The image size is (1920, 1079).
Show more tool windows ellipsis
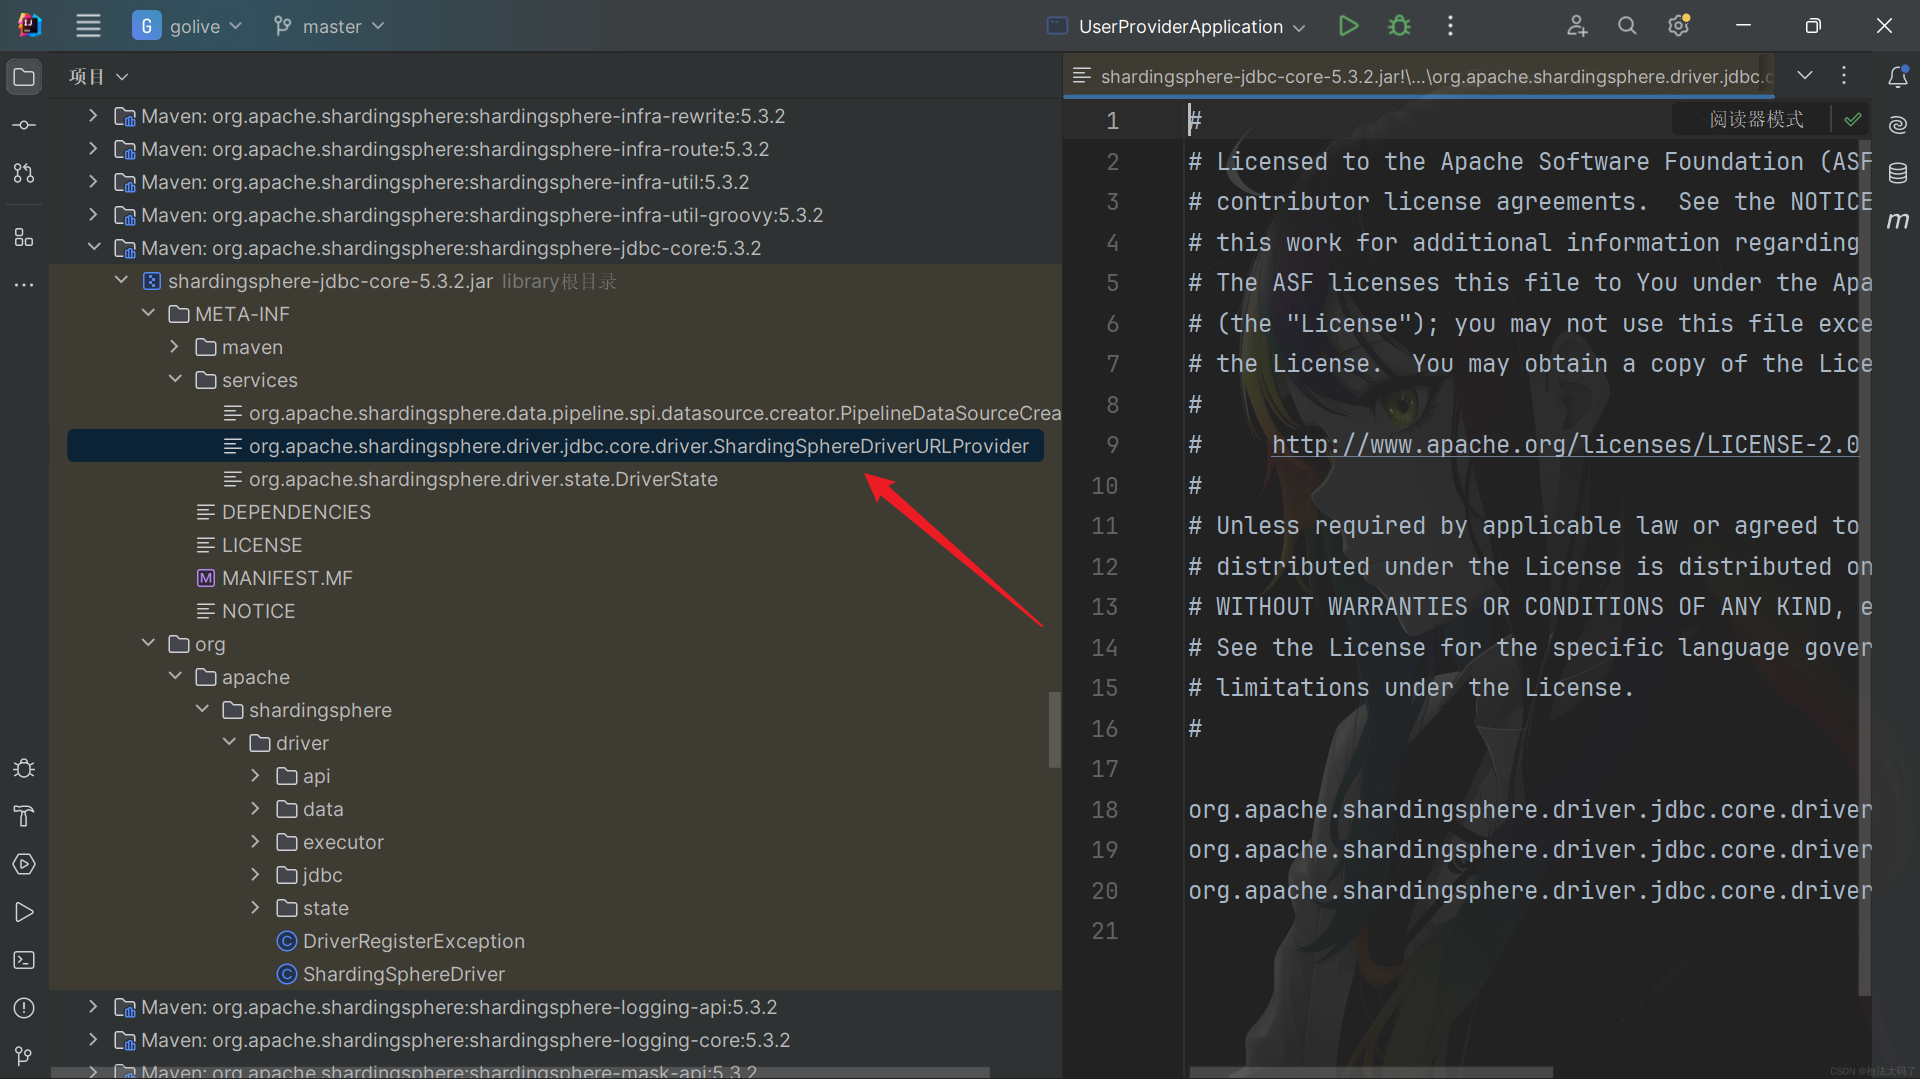[24, 285]
